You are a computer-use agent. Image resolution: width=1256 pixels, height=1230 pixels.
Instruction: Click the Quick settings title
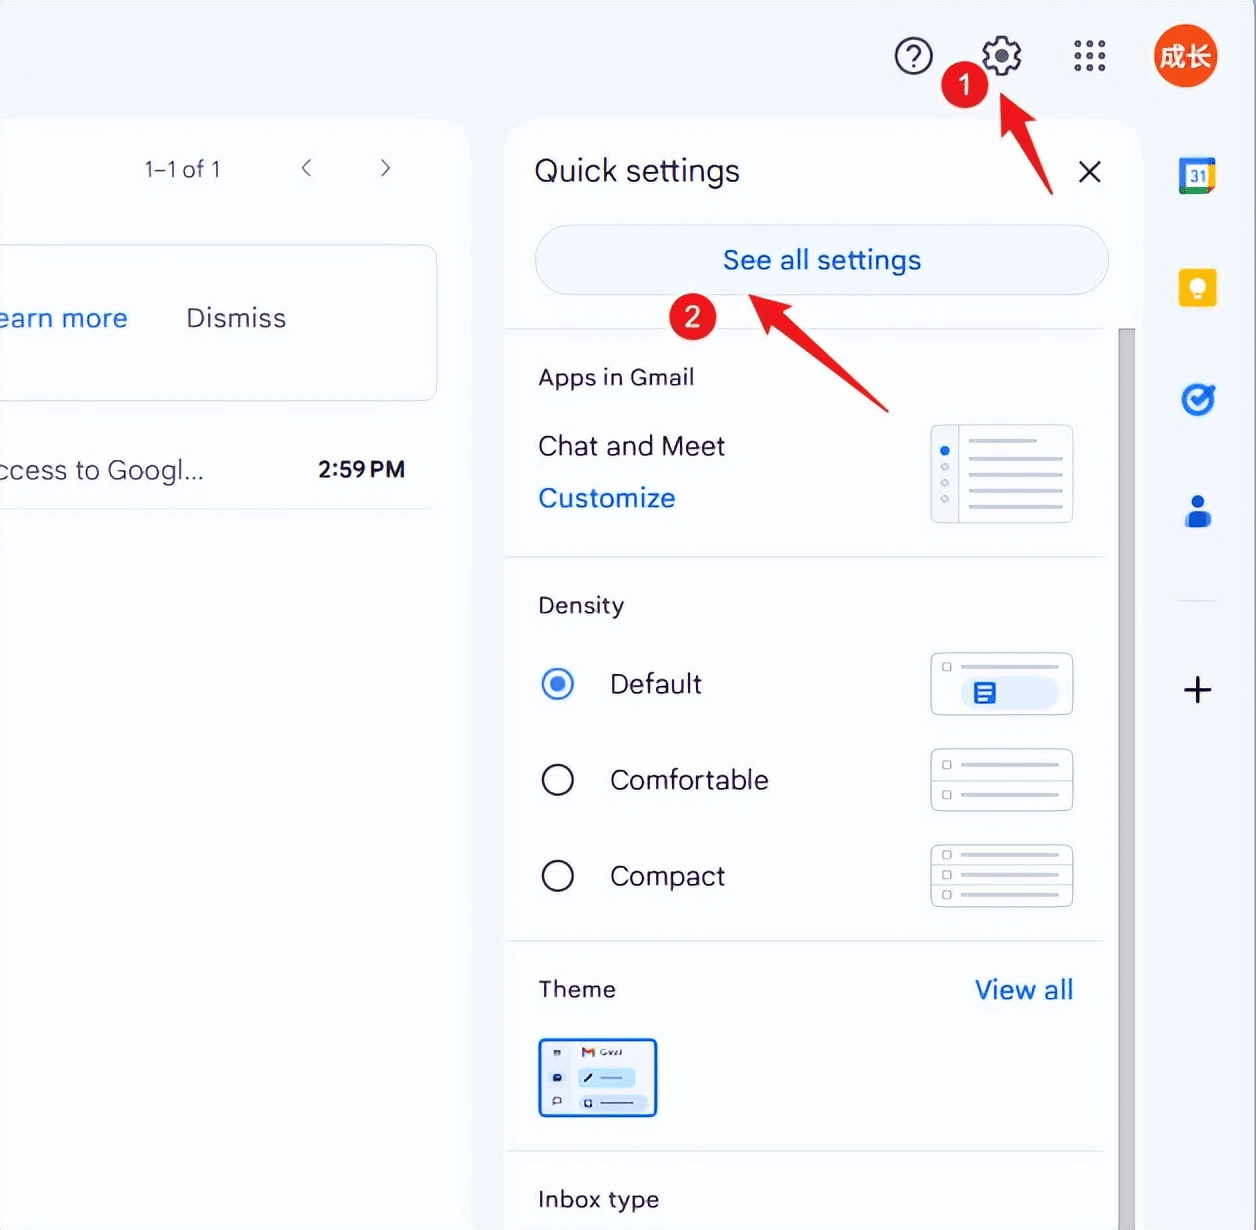pyautogui.click(x=637, y=171)
